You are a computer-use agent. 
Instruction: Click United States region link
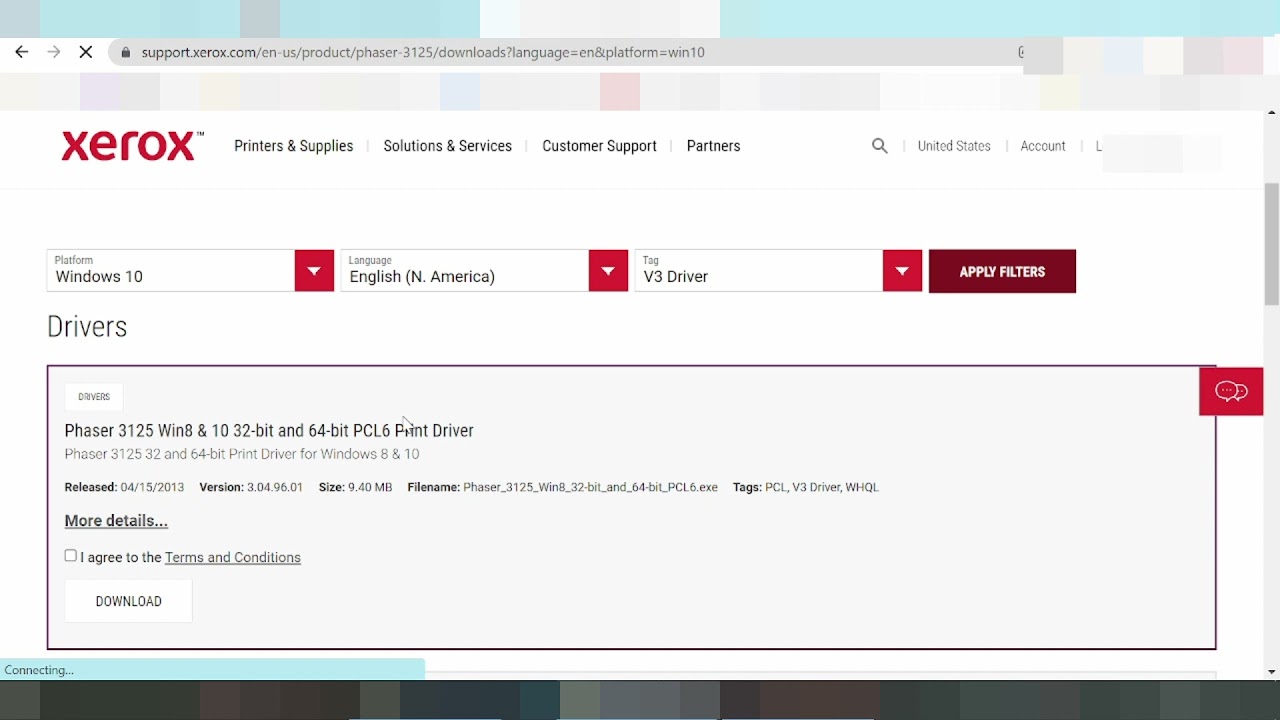tap(954, 146)
